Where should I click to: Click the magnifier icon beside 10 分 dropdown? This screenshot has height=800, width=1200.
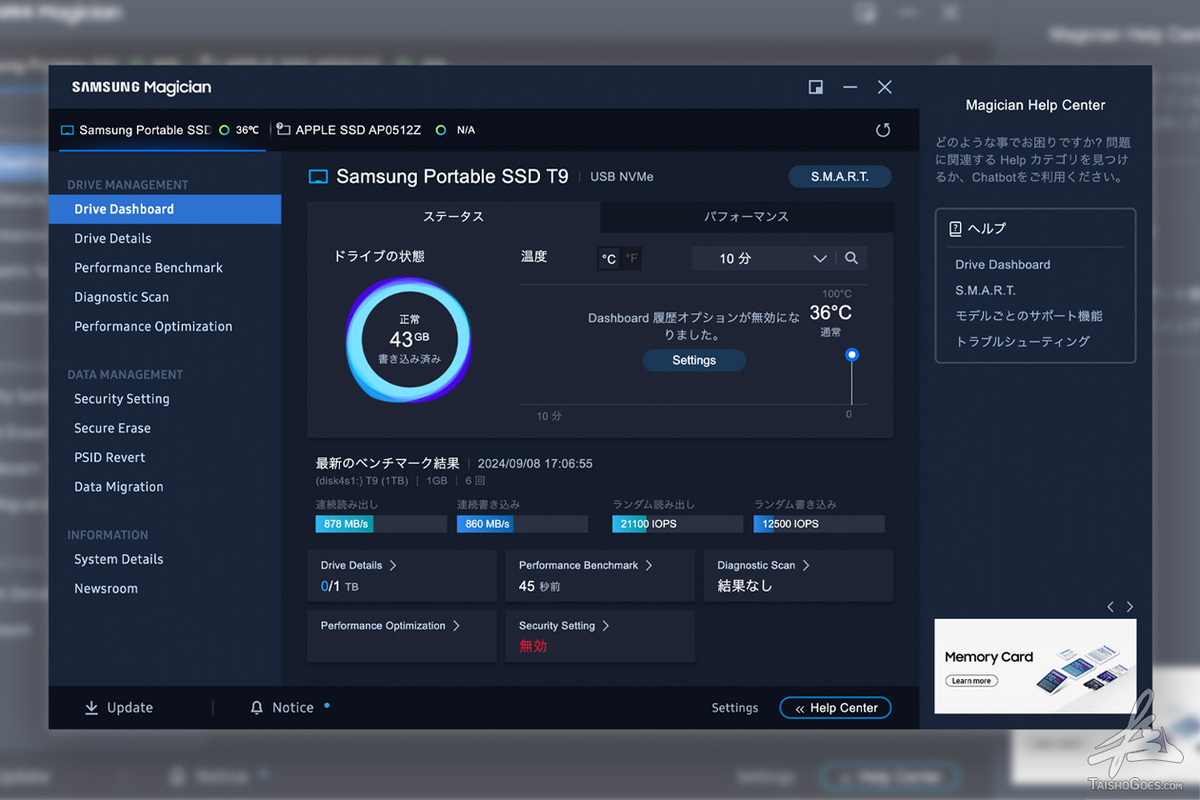[x=851, y=258]
